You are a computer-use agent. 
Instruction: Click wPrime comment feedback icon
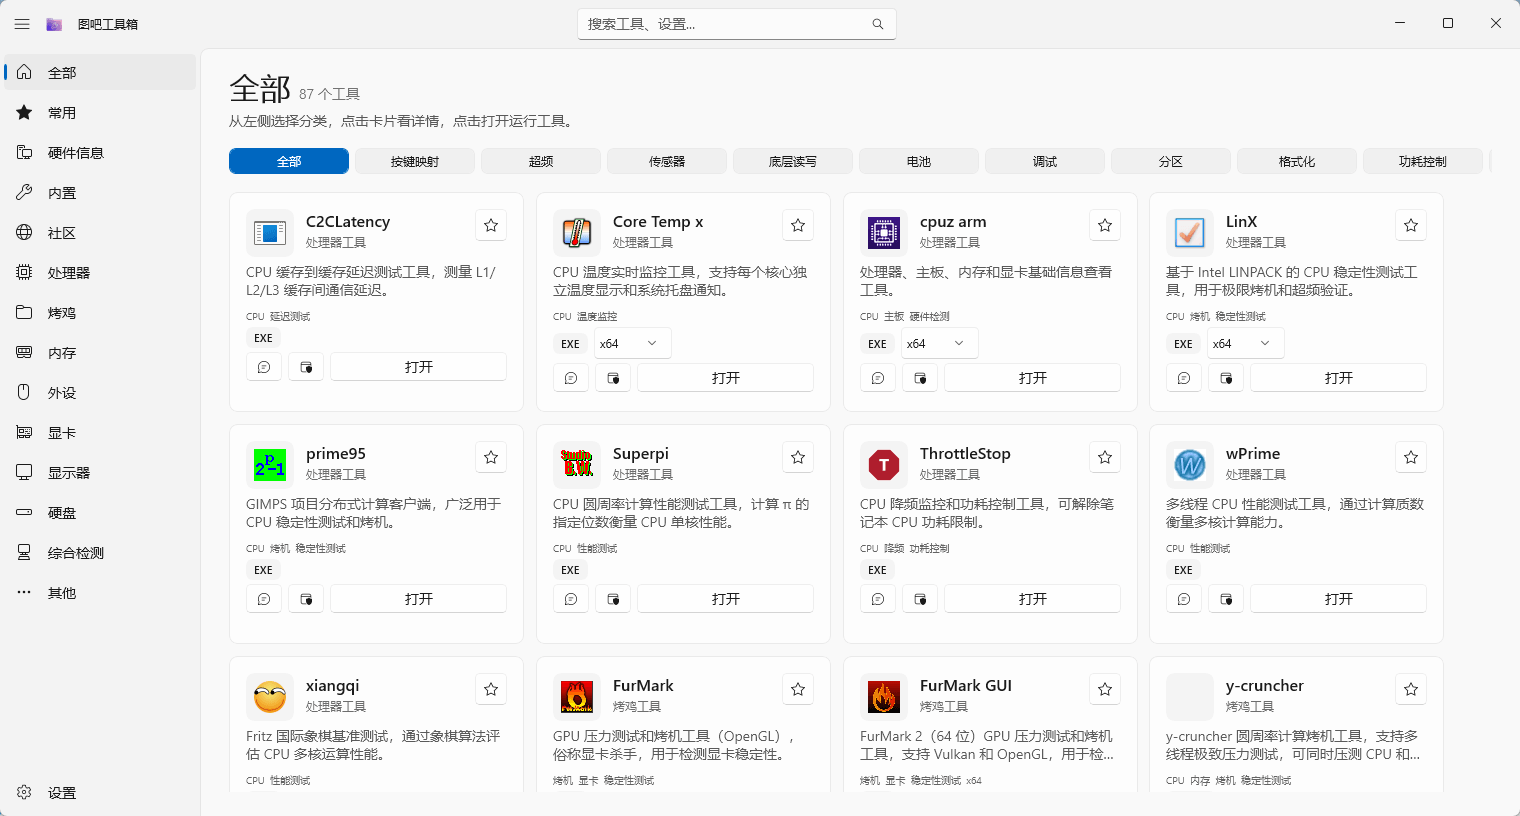pos(1184,599)
